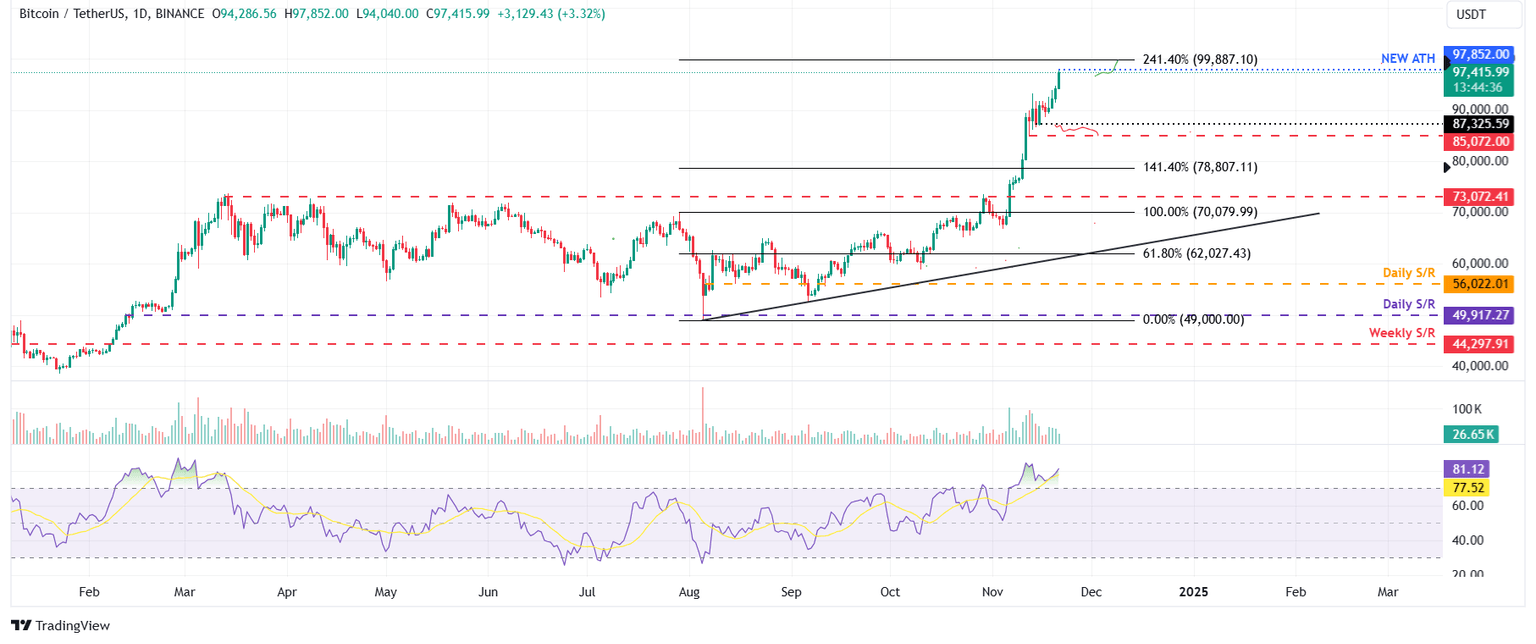Click the red 73,072.41 resistance label
This screenshot has height=644, width=1536.
(x=1480, y=197)
